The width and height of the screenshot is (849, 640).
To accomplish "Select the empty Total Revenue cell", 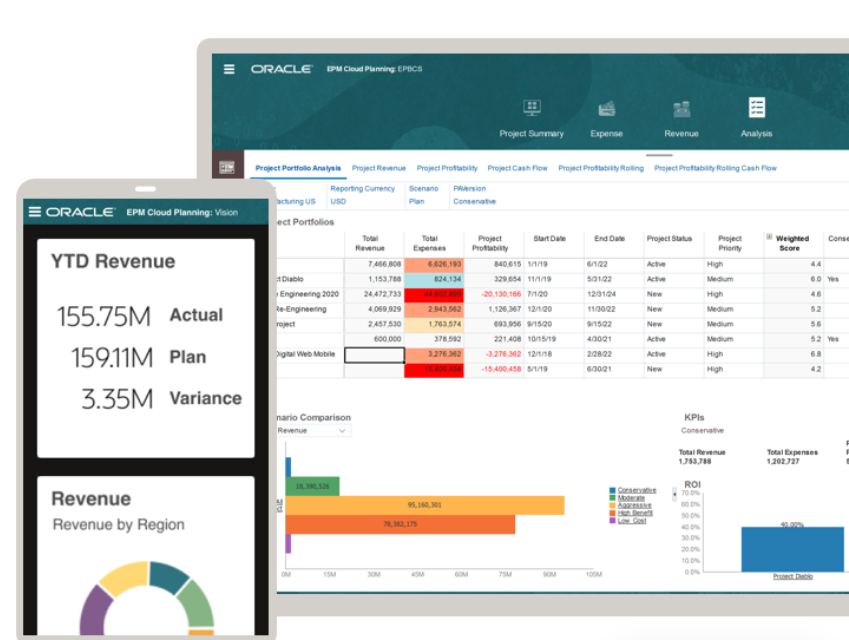I will coord(374,354).
